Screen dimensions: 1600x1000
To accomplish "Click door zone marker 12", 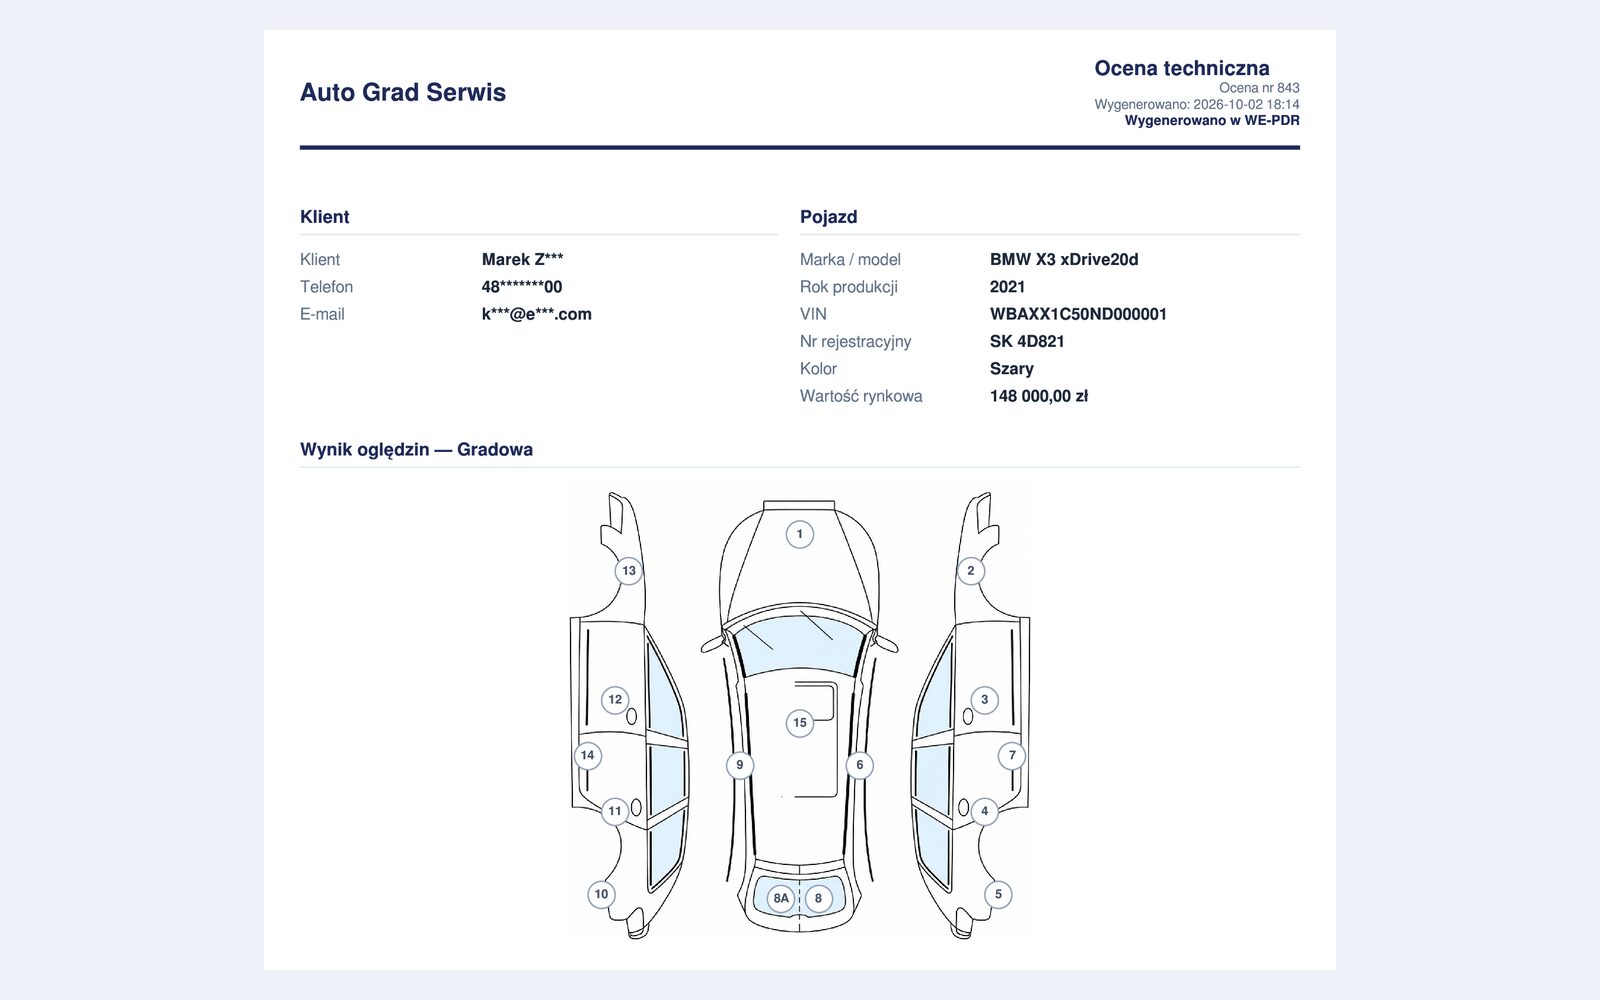I will [x=615, y=700].
